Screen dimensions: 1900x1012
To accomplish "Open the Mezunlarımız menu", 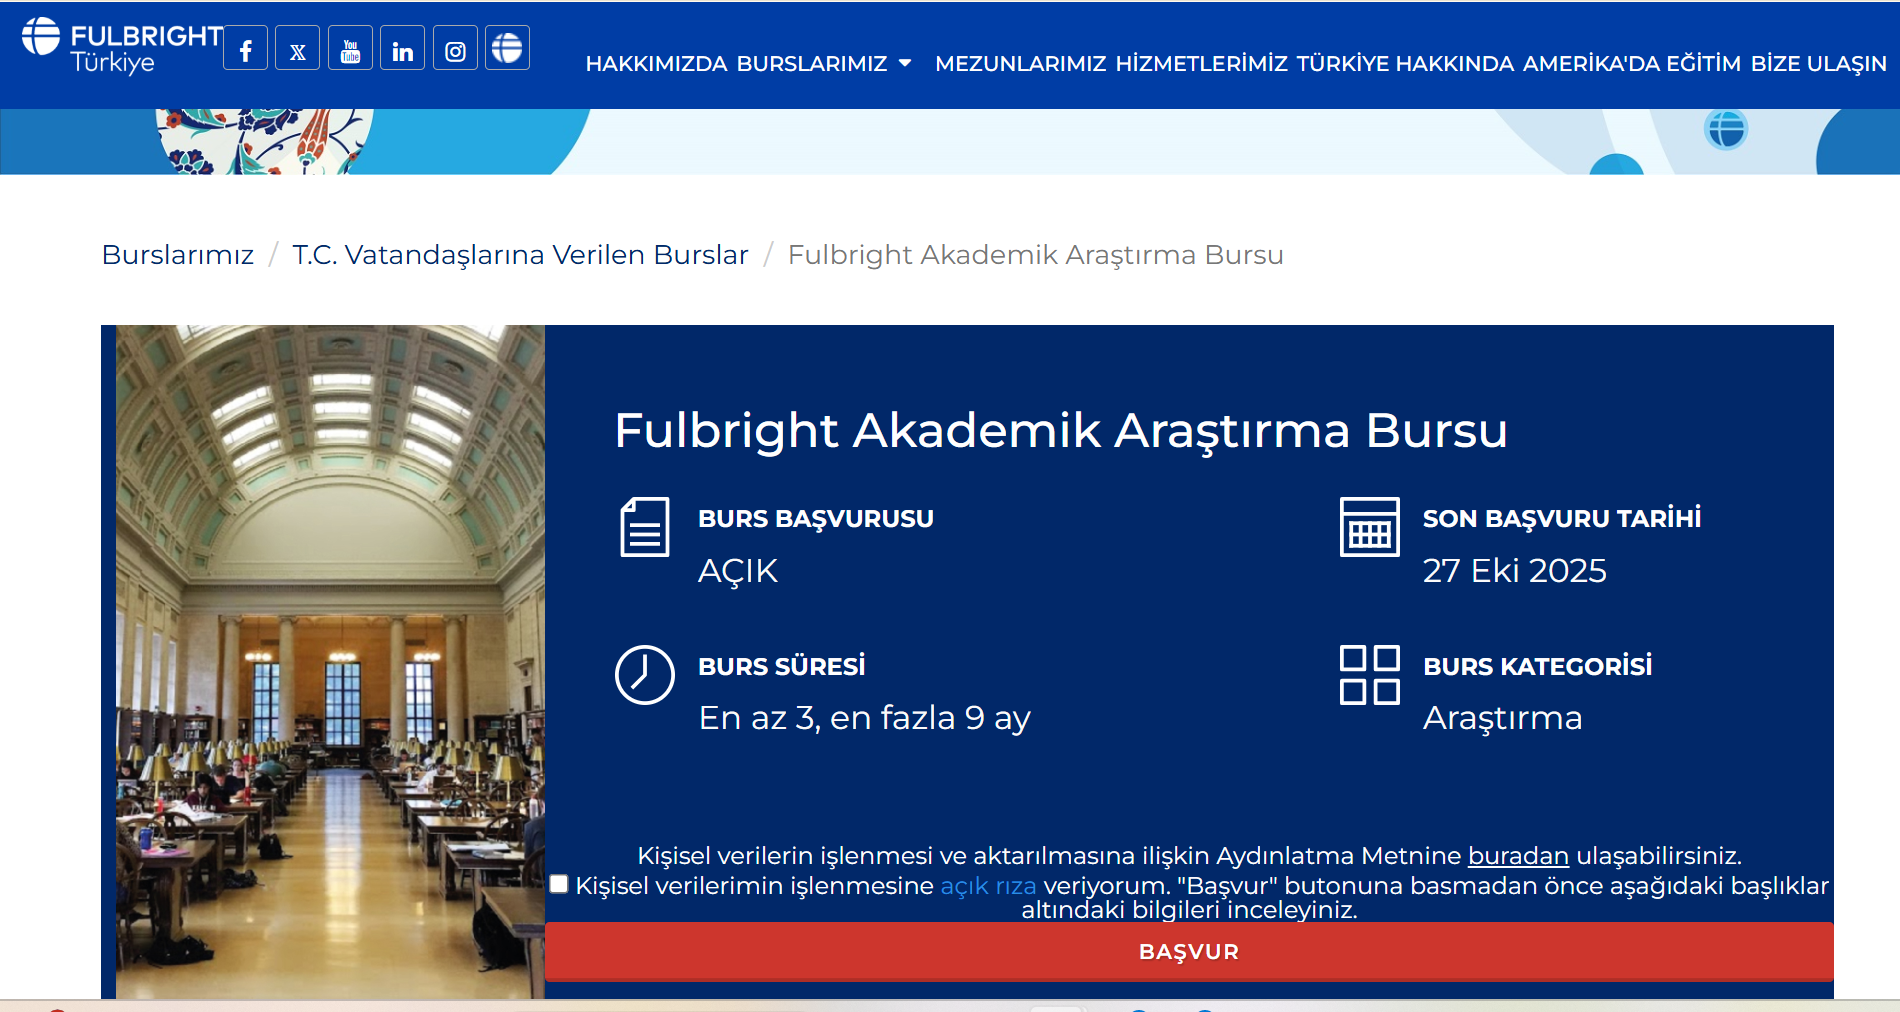I will pyautogui.click(x=1020, y=64).
